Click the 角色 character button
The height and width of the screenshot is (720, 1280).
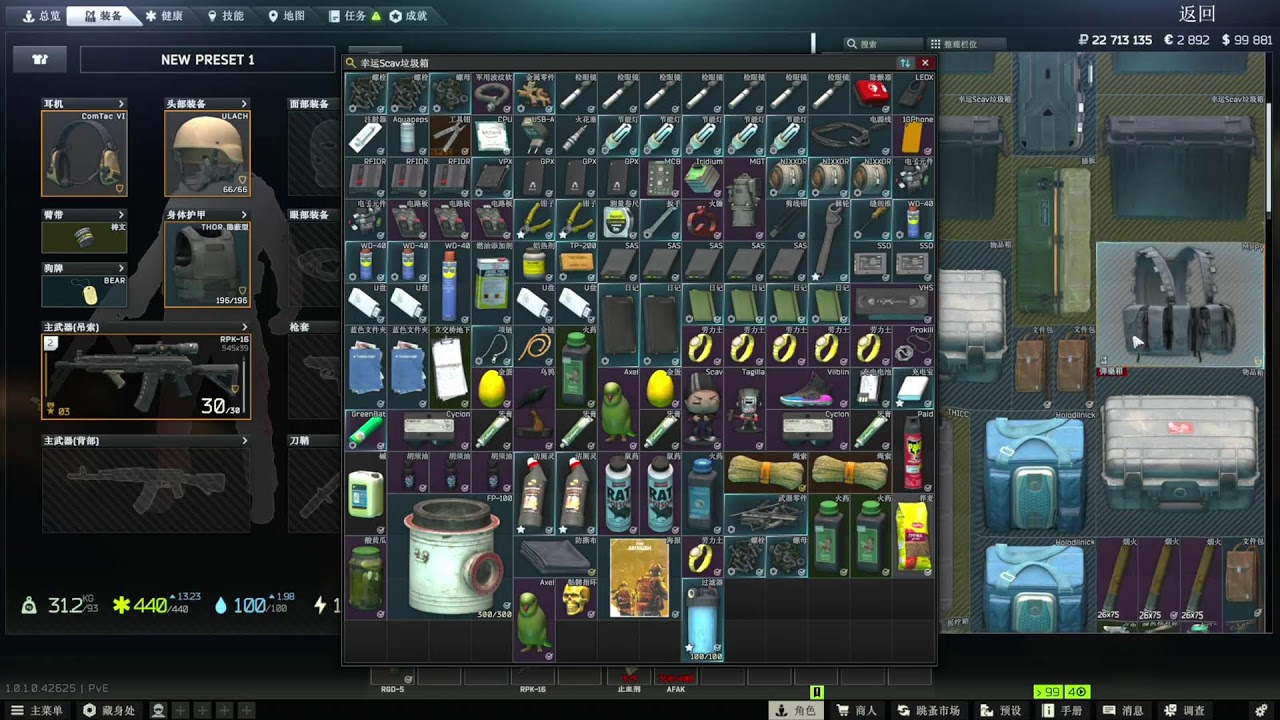[x=795, y=710]
